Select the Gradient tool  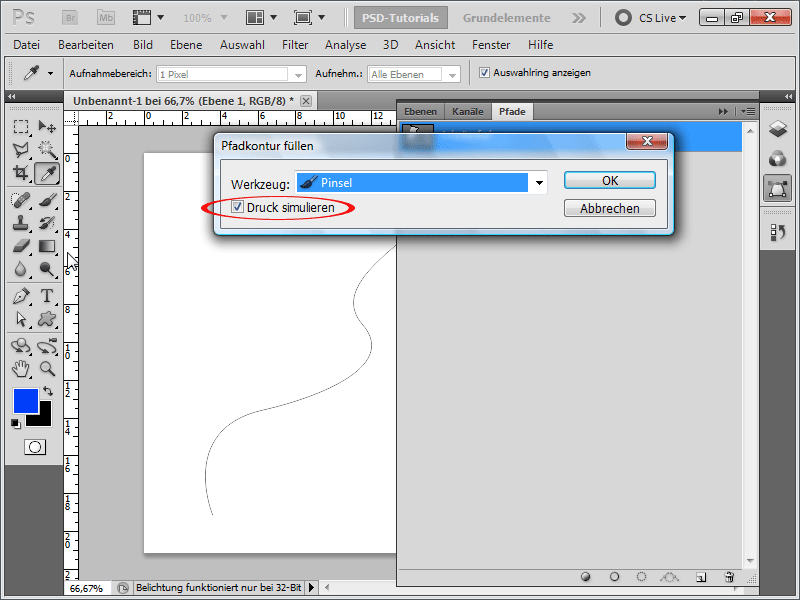click(x=47, y=246)
